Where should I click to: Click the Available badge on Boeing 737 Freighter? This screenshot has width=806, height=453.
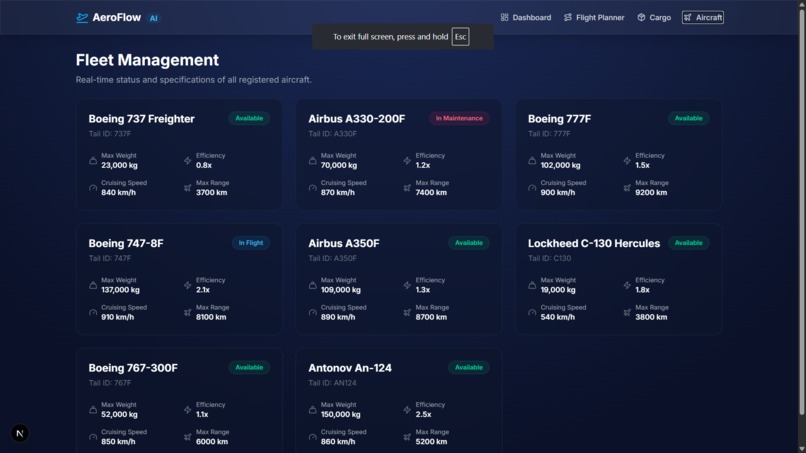(249, 118)
